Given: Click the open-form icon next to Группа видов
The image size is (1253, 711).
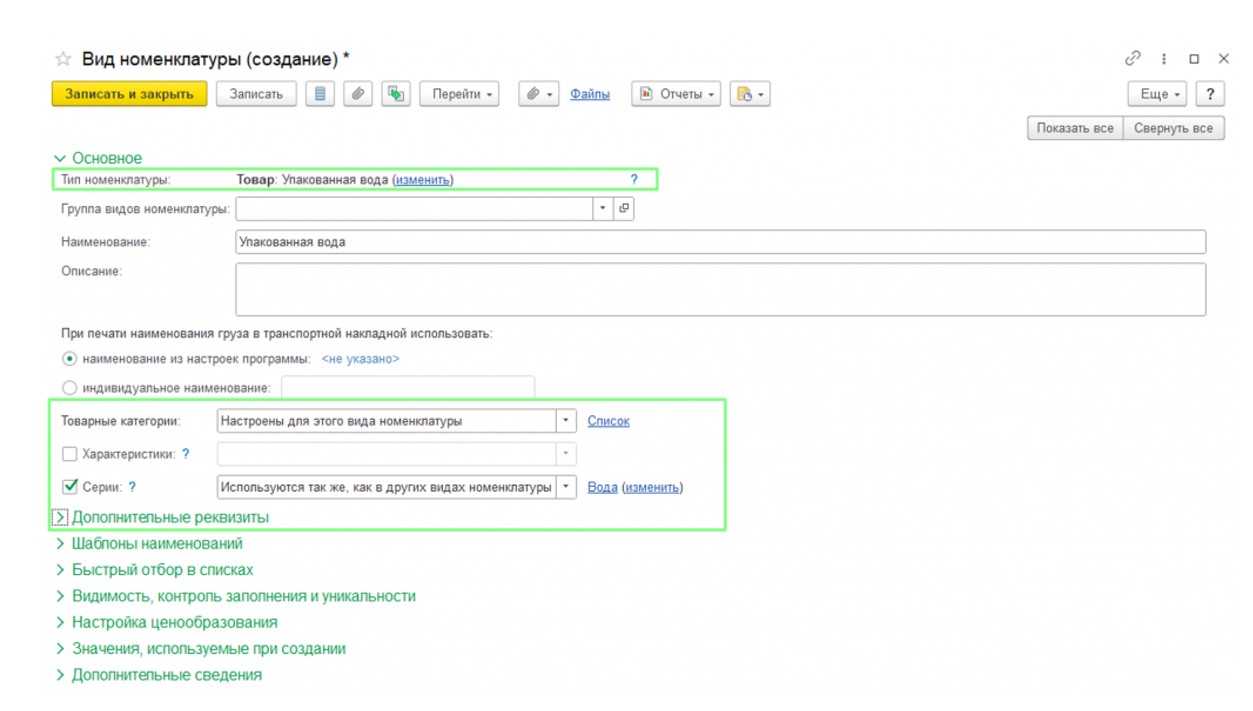Looking at the screenshot, I should click(624, 209).
